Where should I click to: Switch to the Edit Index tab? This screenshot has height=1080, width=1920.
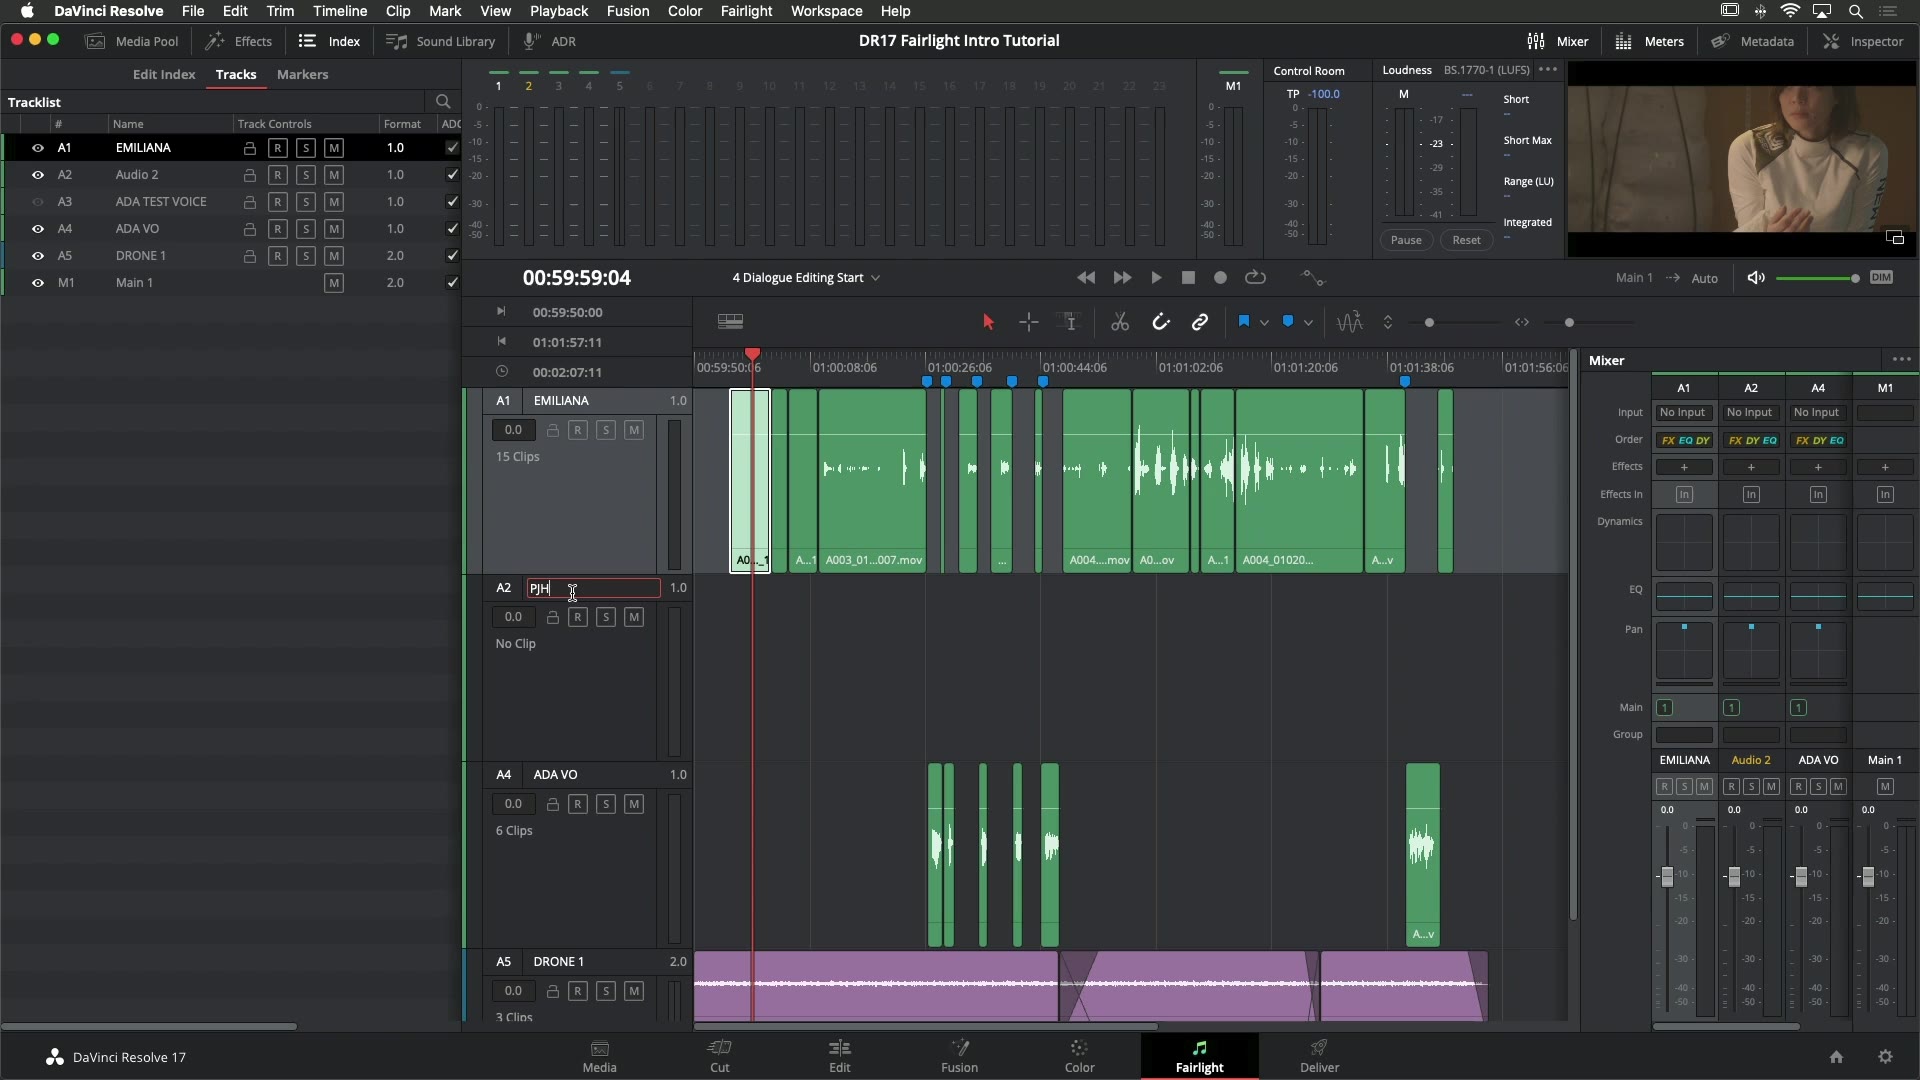[x=164, y=75]
